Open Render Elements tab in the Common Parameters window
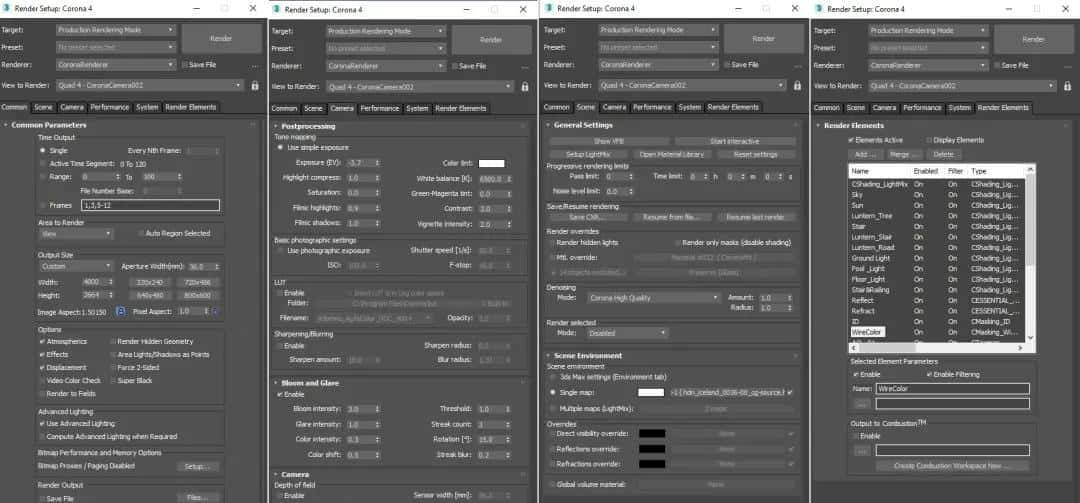 point(191,107)
